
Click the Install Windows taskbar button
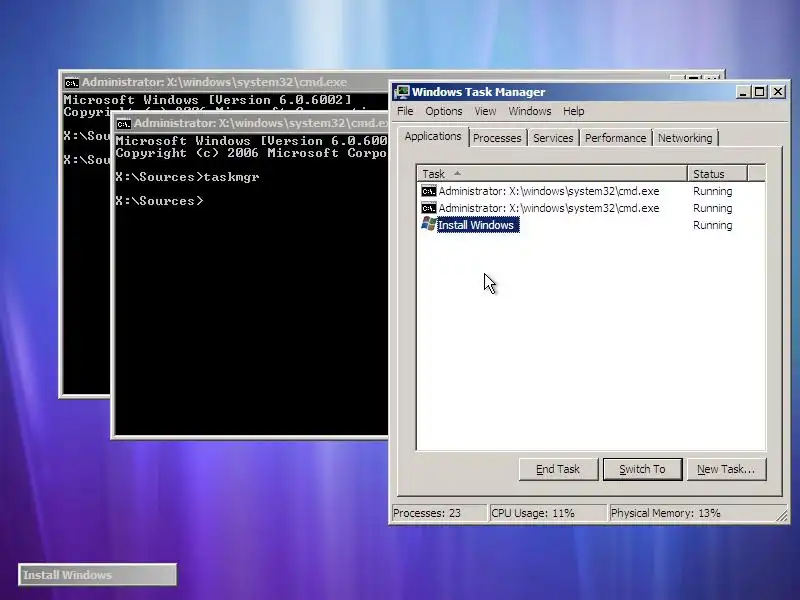coord(97,574)
